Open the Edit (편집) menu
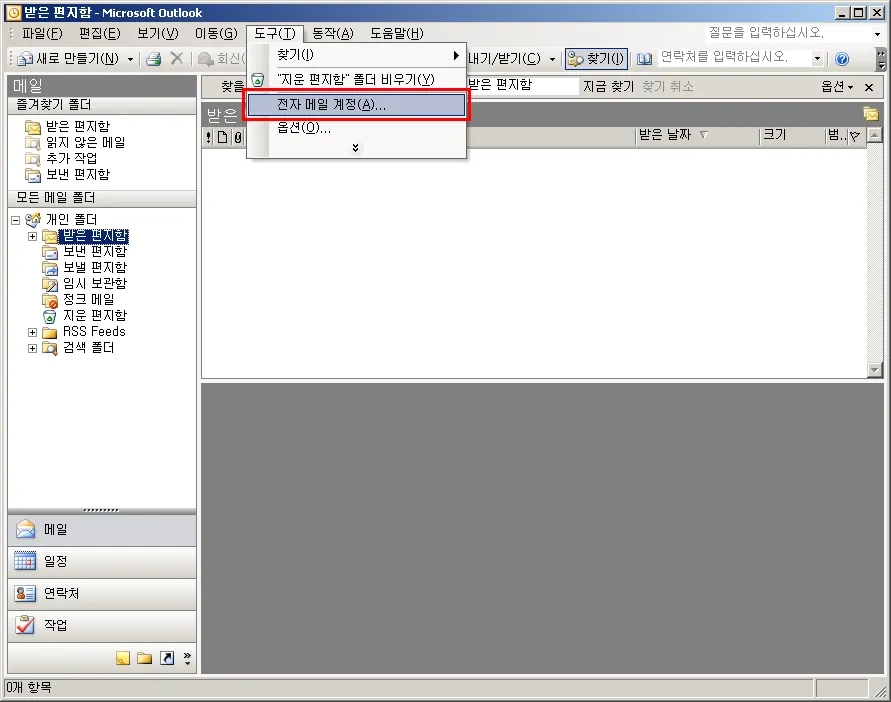891x702 pixels. click(99, 34)
